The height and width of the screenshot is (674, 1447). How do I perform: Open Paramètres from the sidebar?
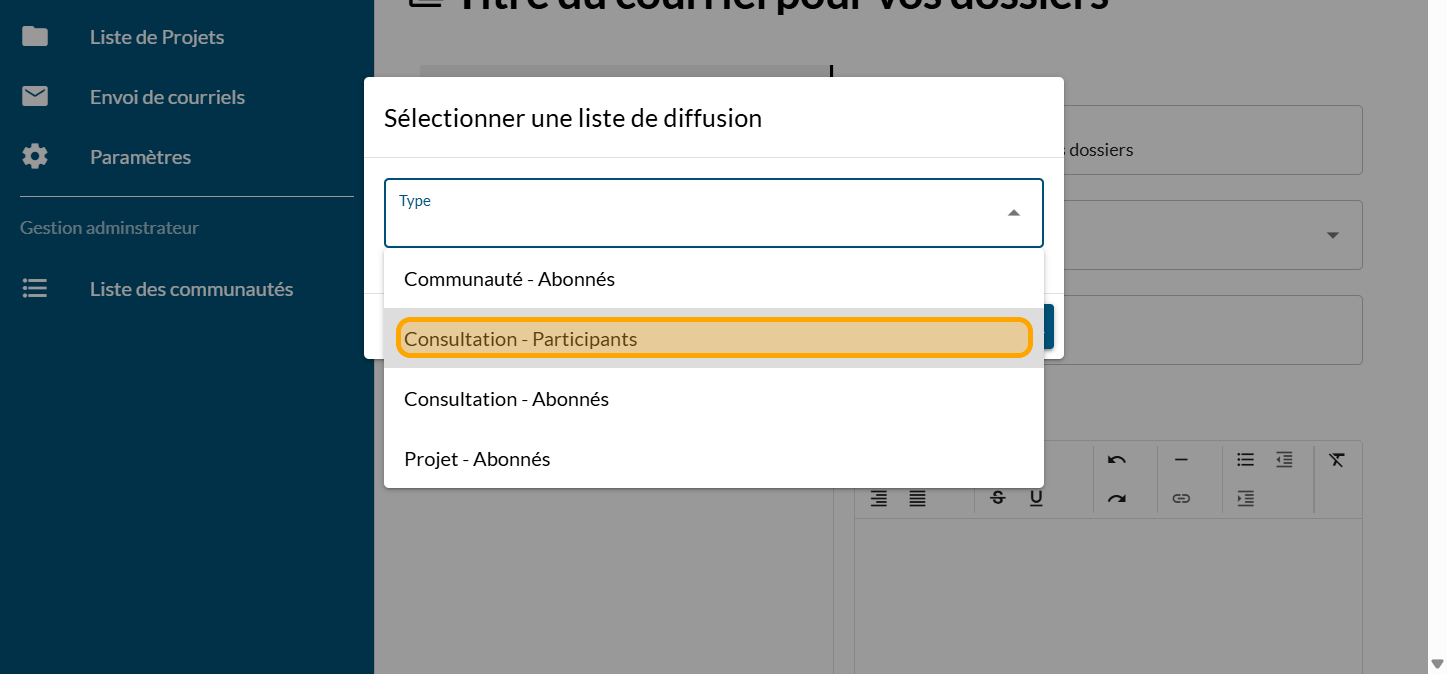pyautogui.click(x=140, y=157)
